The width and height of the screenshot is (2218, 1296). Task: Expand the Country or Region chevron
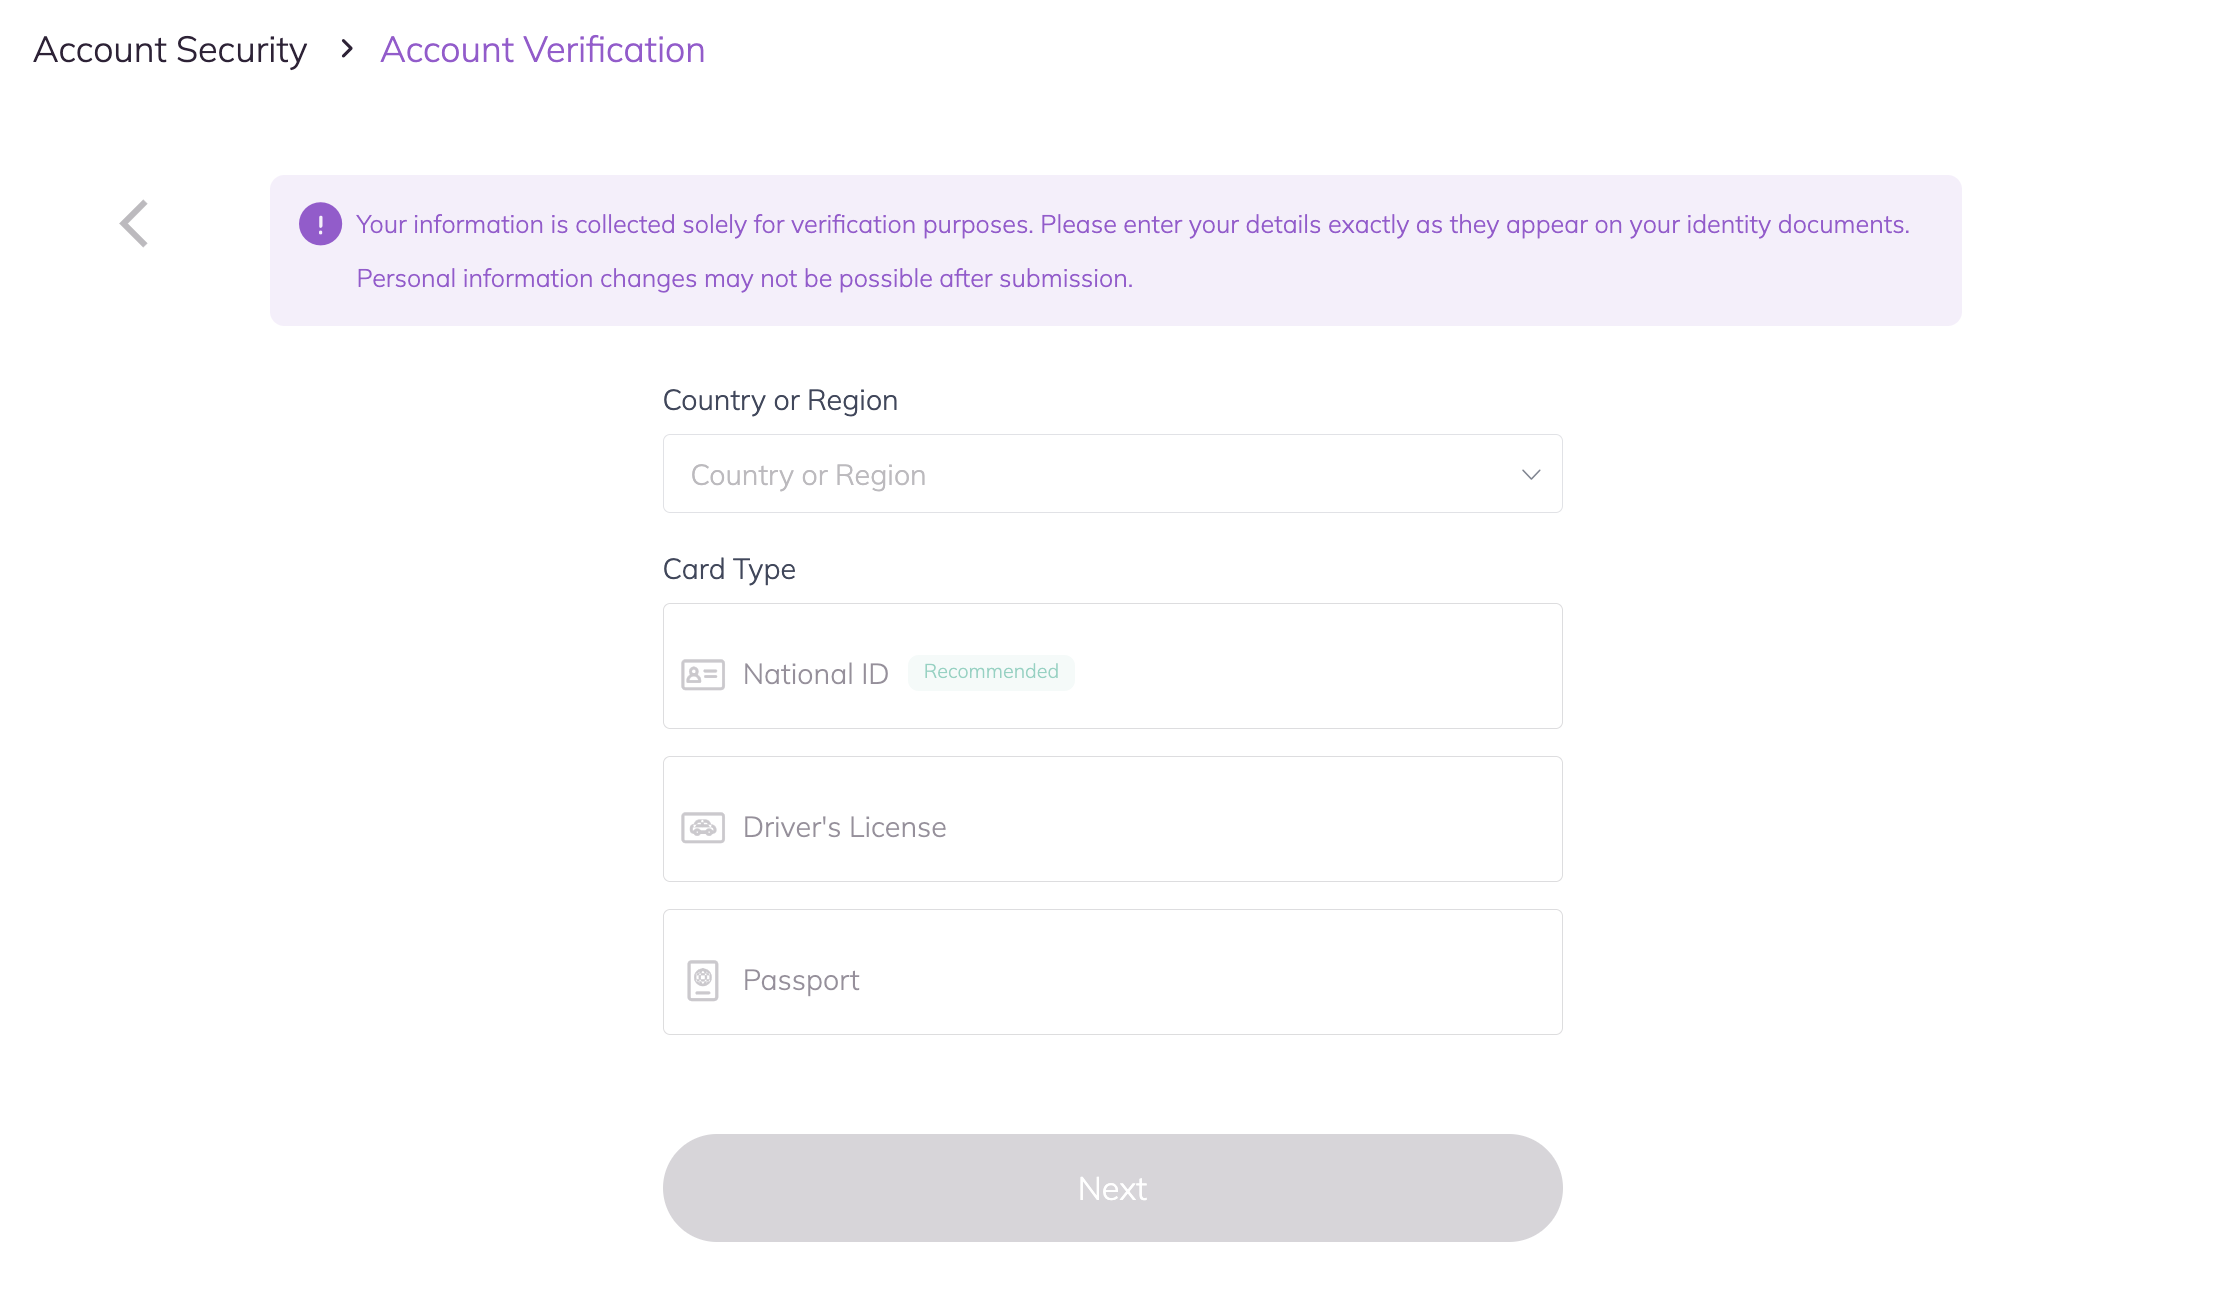(x=1530, y=474)
